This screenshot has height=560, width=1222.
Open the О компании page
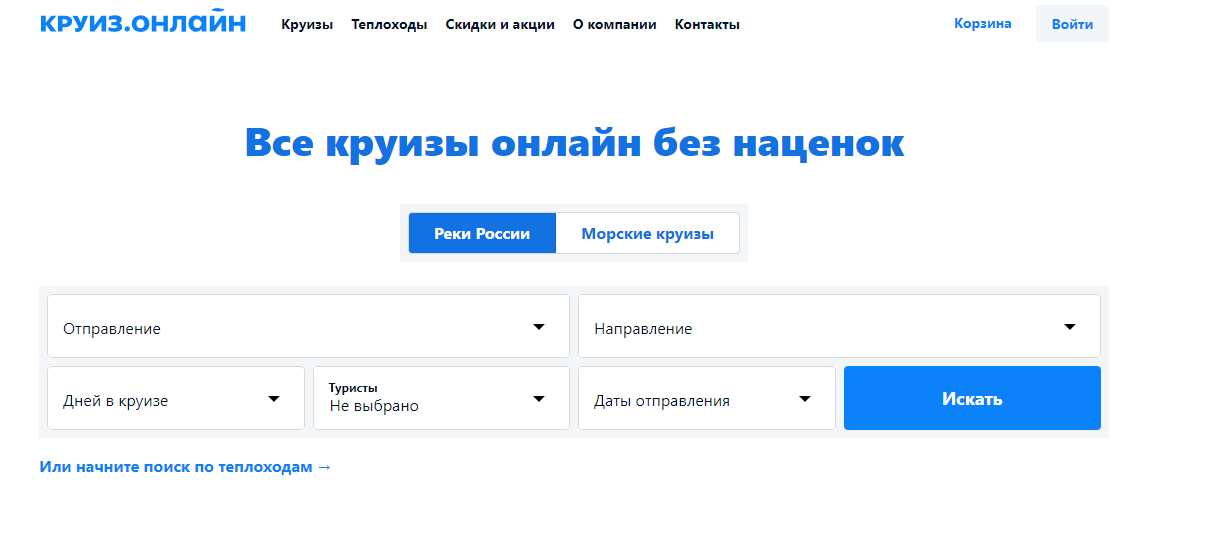coord(615,25)
